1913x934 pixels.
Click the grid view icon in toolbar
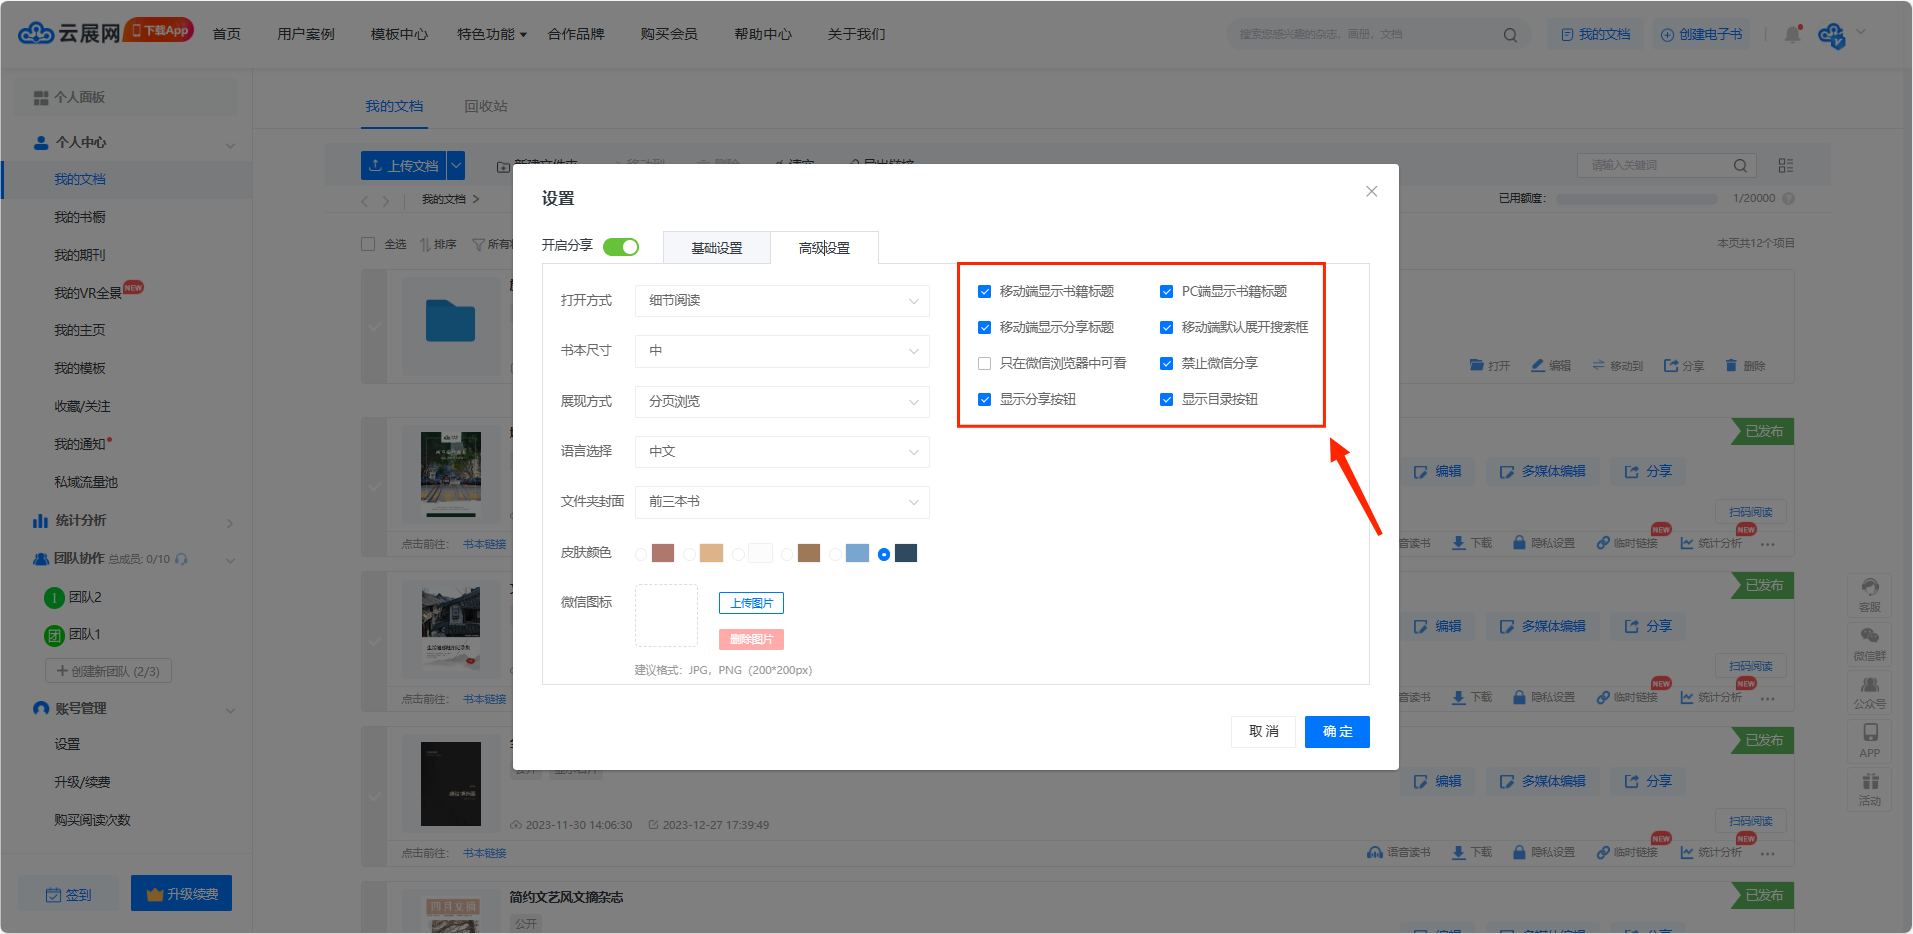pyautogui.click(x=1786, y=166)
